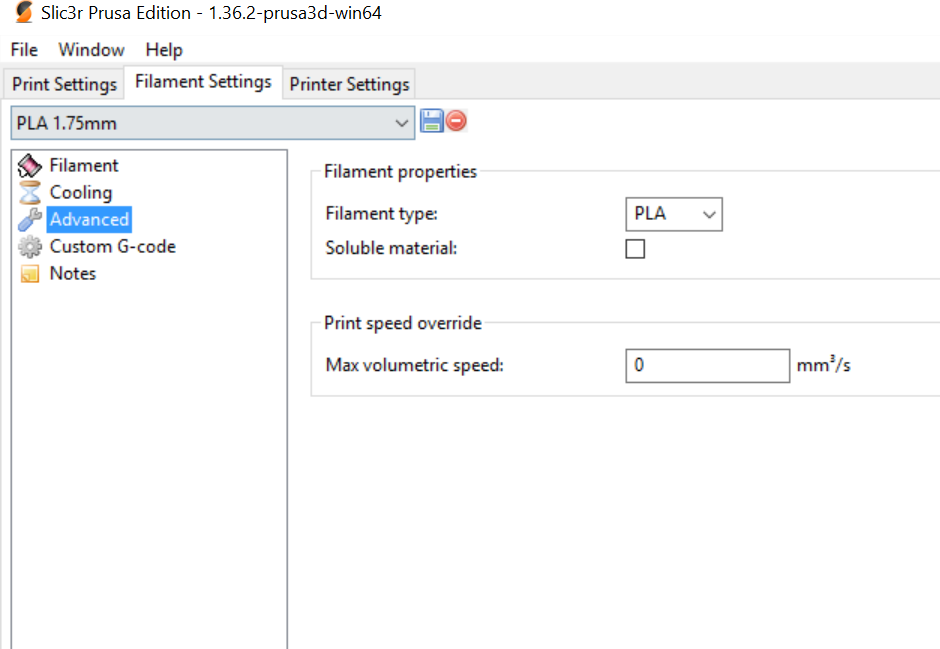Click the save preset floppy disk icon

coord(431,121)
